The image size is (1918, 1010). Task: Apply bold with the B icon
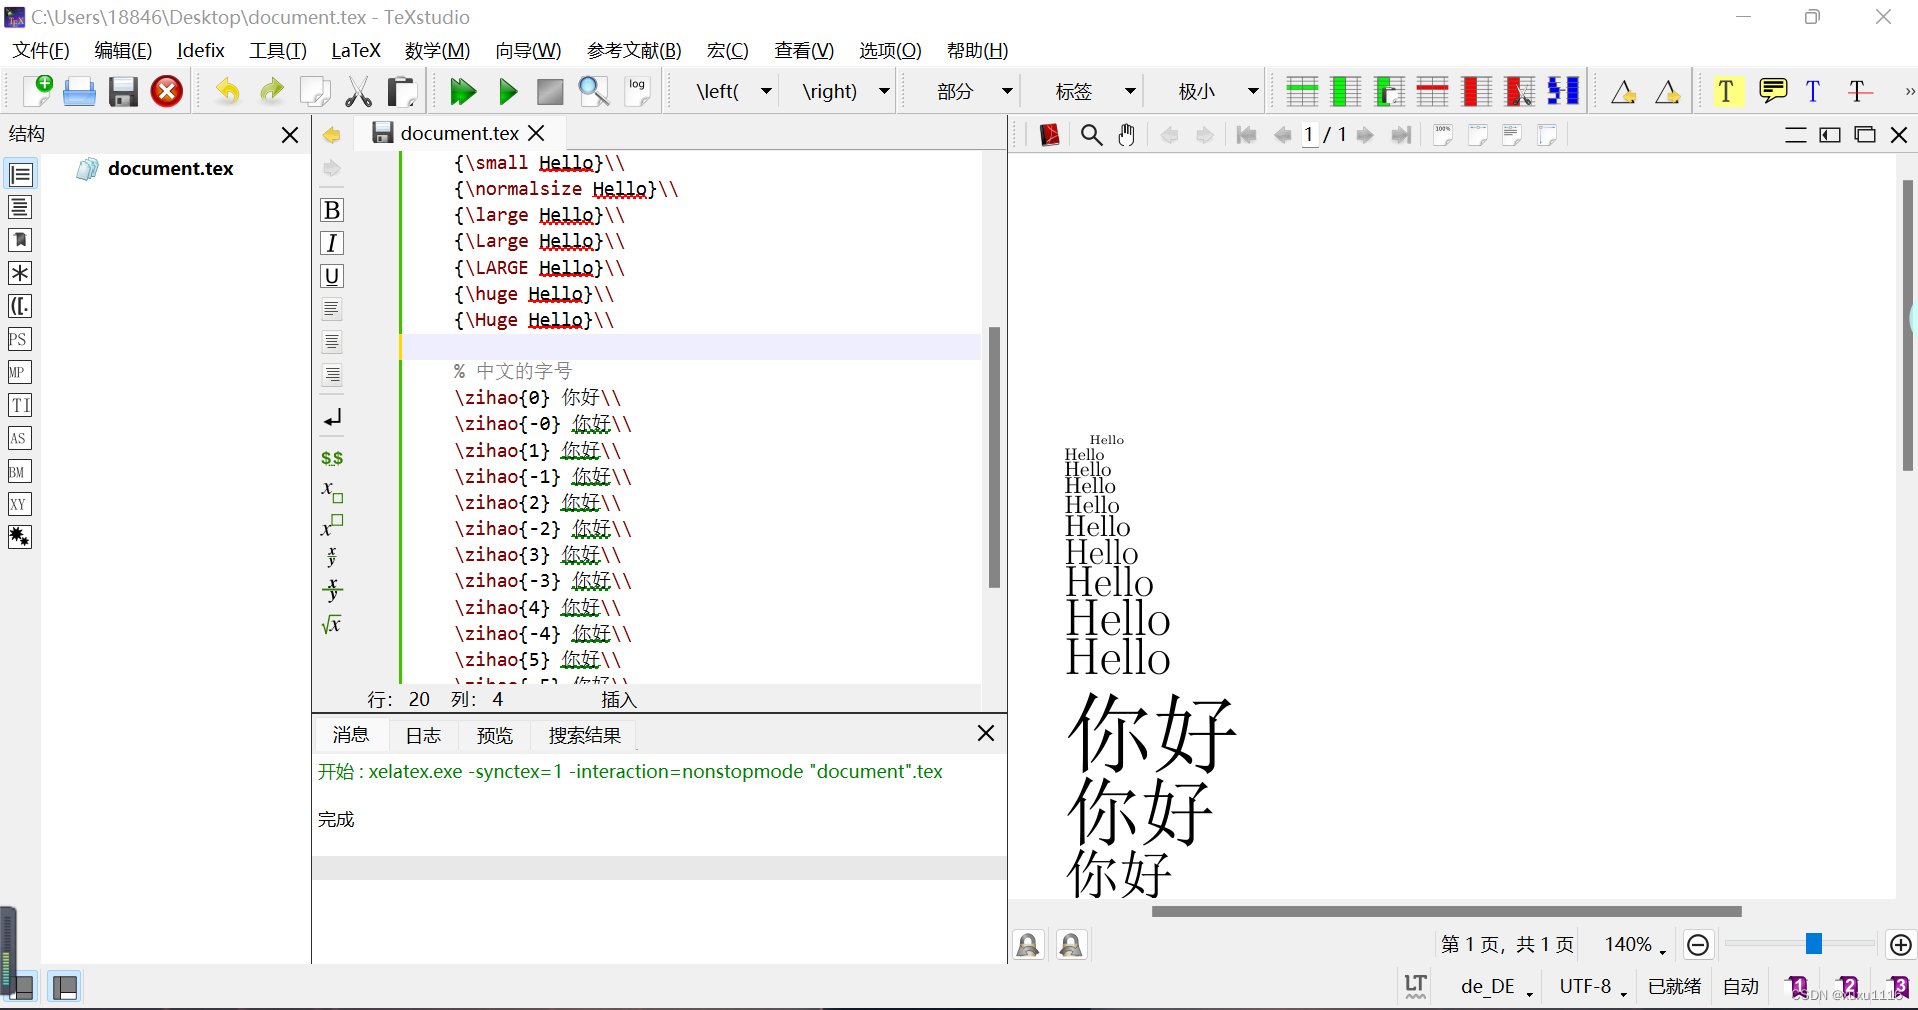tap(332, 210)
